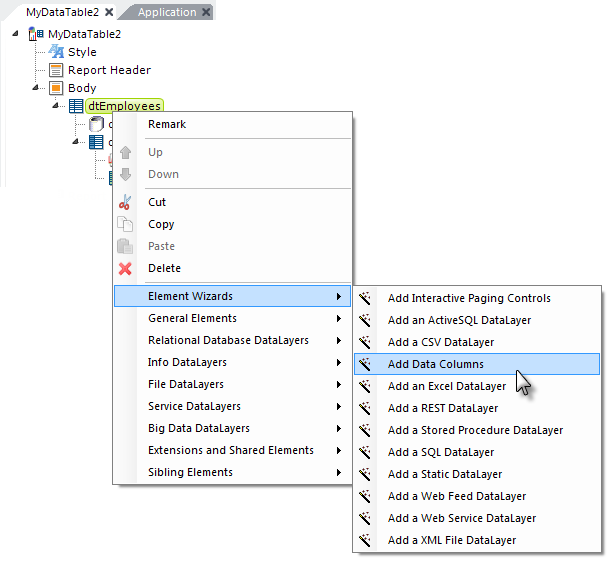Close the MyDataTable2 tab
Image resolution: width=614 pixels, height=581 pixels.
[109, 13]
